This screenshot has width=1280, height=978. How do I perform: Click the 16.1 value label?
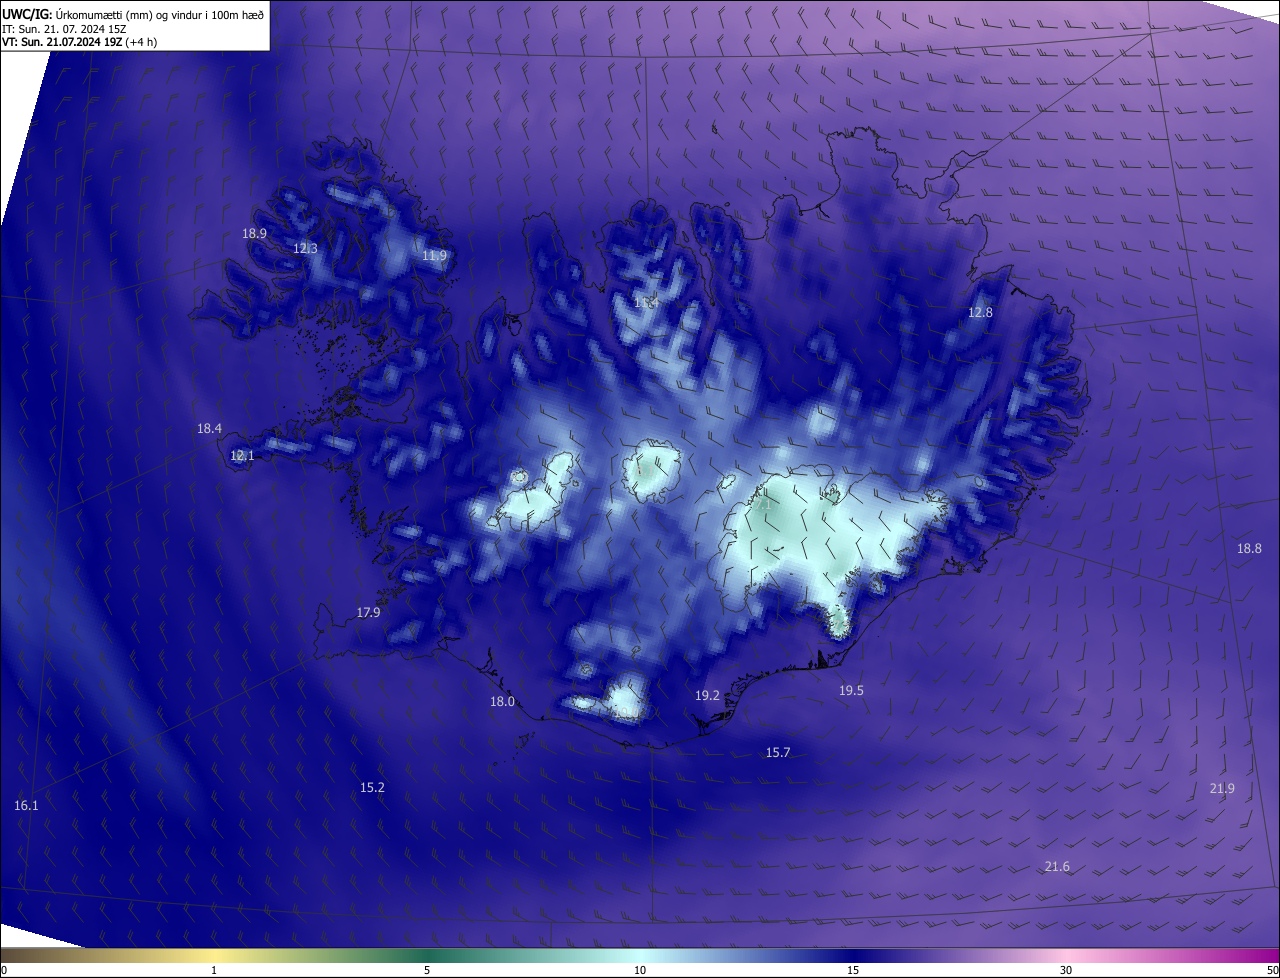(x=26, y=806)
